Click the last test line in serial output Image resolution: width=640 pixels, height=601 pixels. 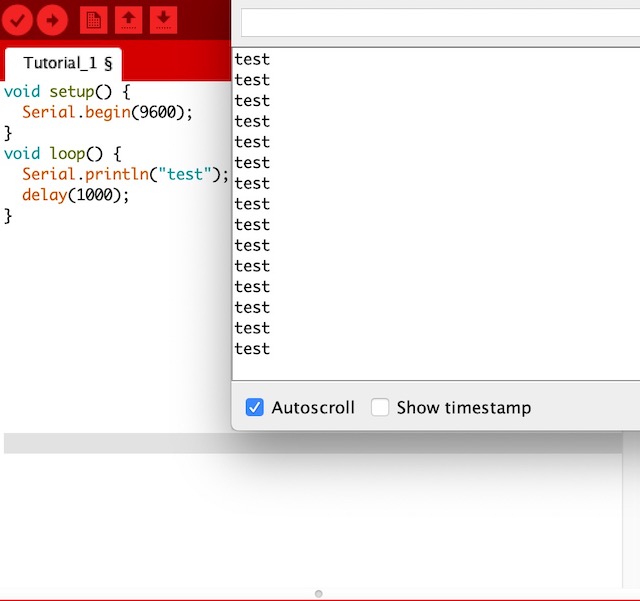coord(252,349)
